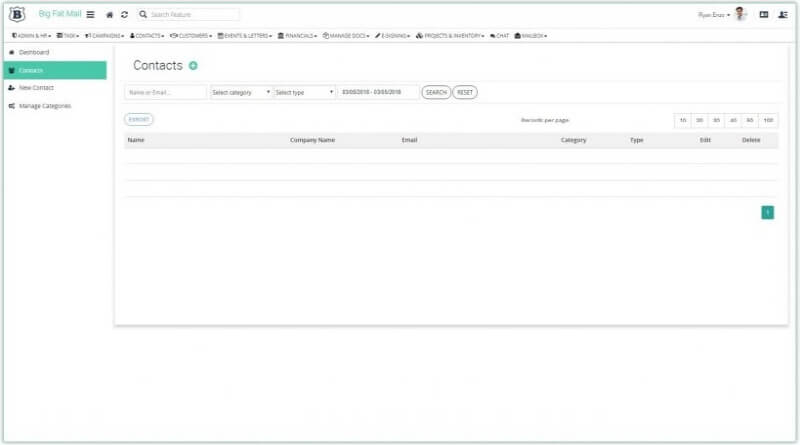Click the contacts card icon at far top right

[x=783, y=15]
